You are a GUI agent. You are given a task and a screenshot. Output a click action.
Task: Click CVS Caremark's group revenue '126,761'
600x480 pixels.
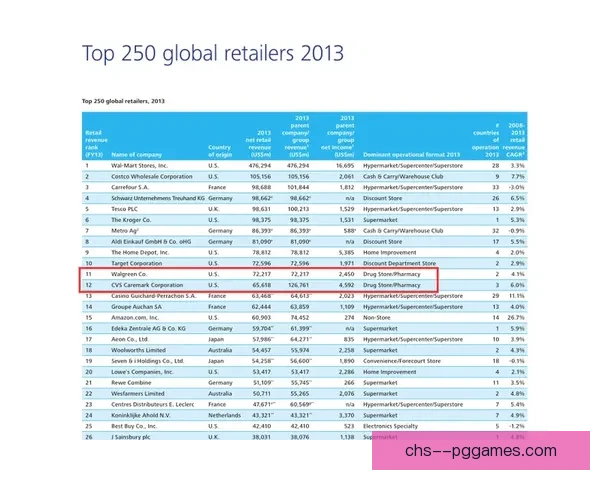coord(298,285)
